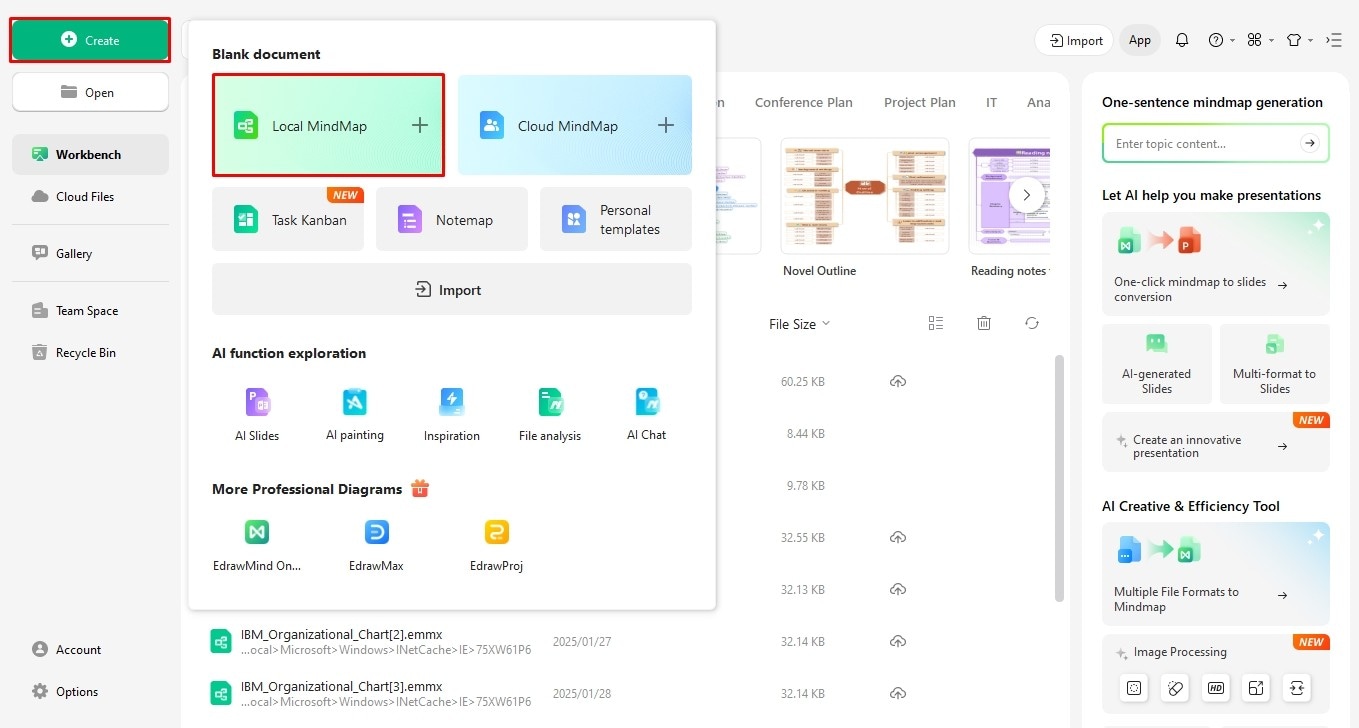Open Personal templates

(615, 219)
